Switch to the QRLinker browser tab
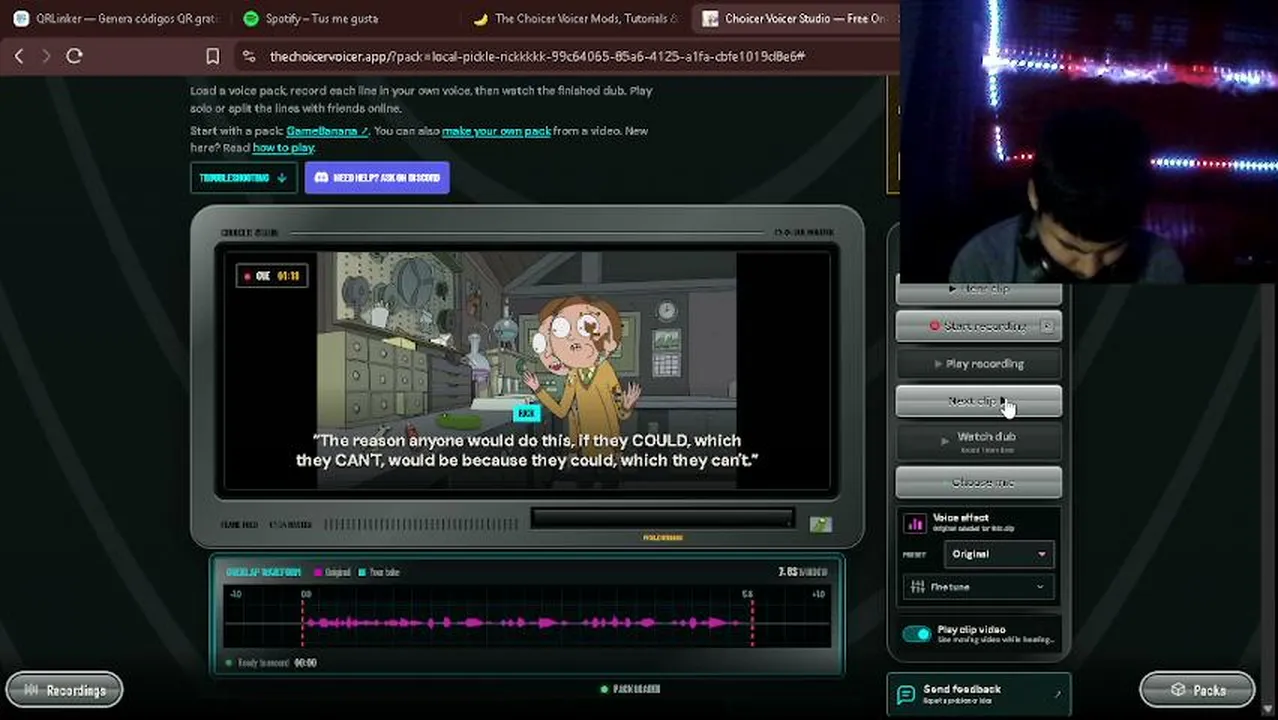1278x720 pixels. coord(118,18)
